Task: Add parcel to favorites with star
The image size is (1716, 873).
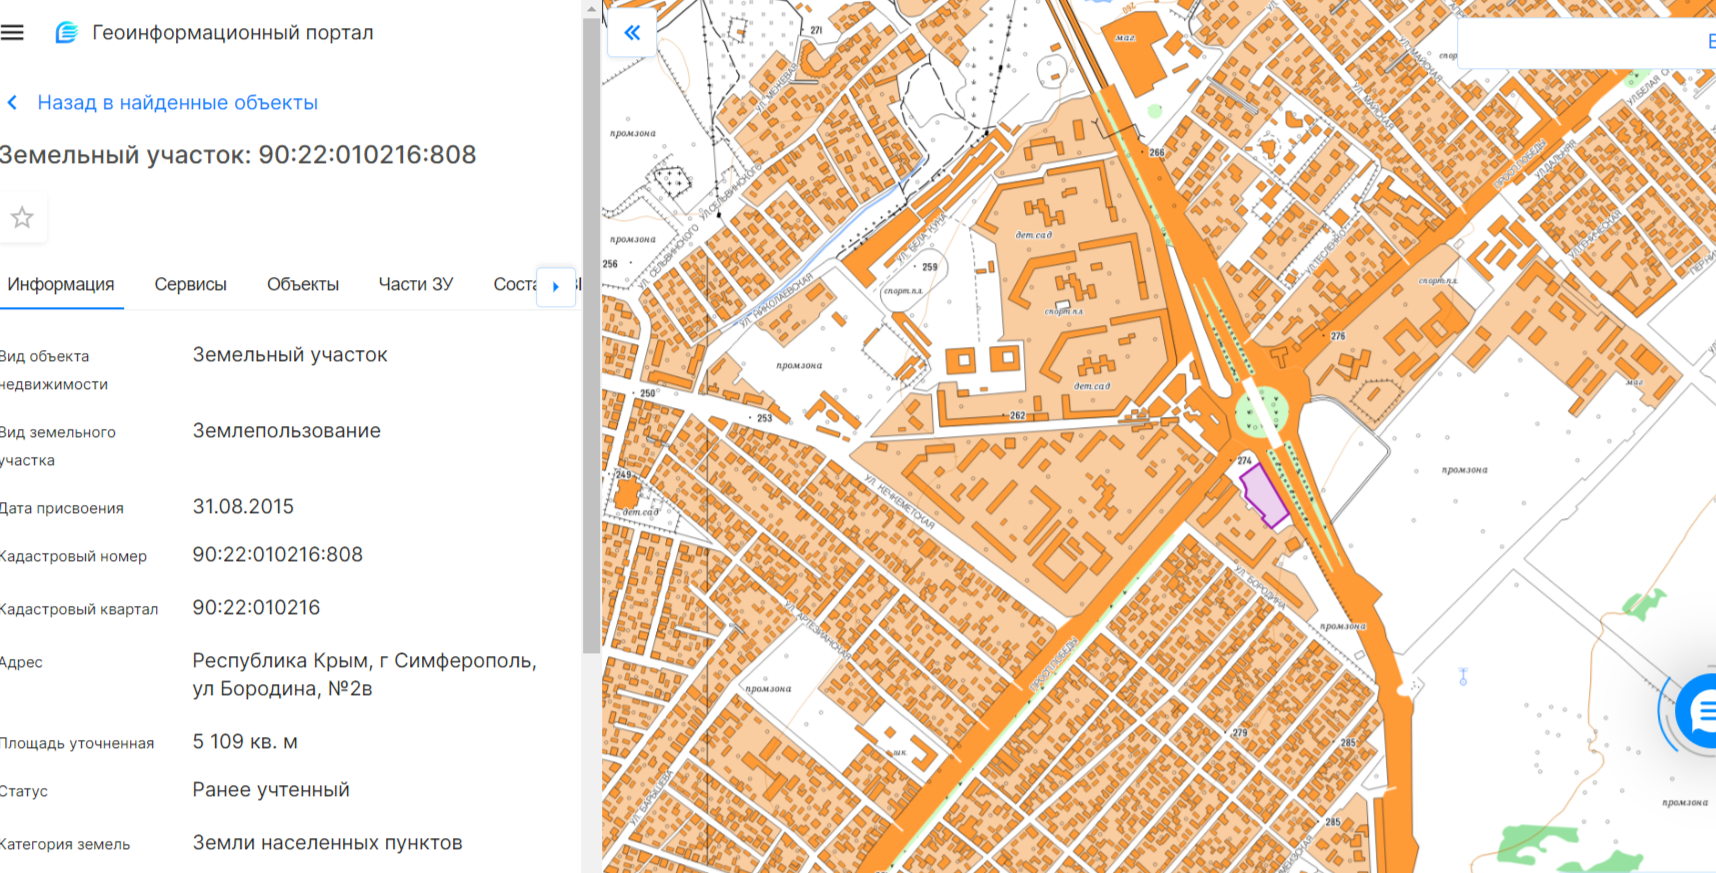Action: click(x=22, y=217)
